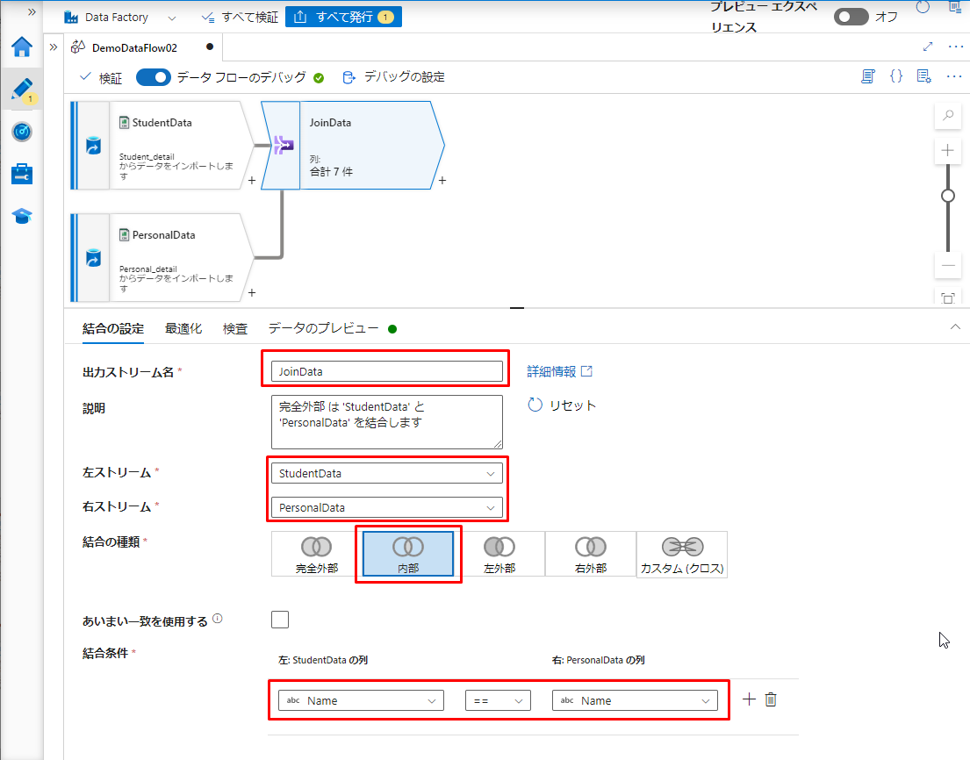Check the あいまい一致を使用する checkbox
Screen dimensions: 970x760
tap(280, 620)
